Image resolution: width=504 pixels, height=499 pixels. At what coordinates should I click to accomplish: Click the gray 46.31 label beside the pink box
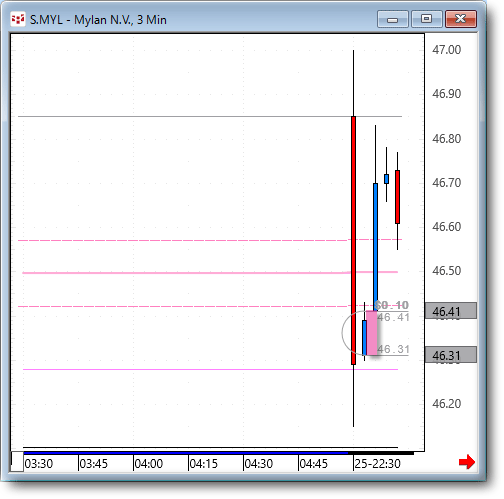coord(393,349)
